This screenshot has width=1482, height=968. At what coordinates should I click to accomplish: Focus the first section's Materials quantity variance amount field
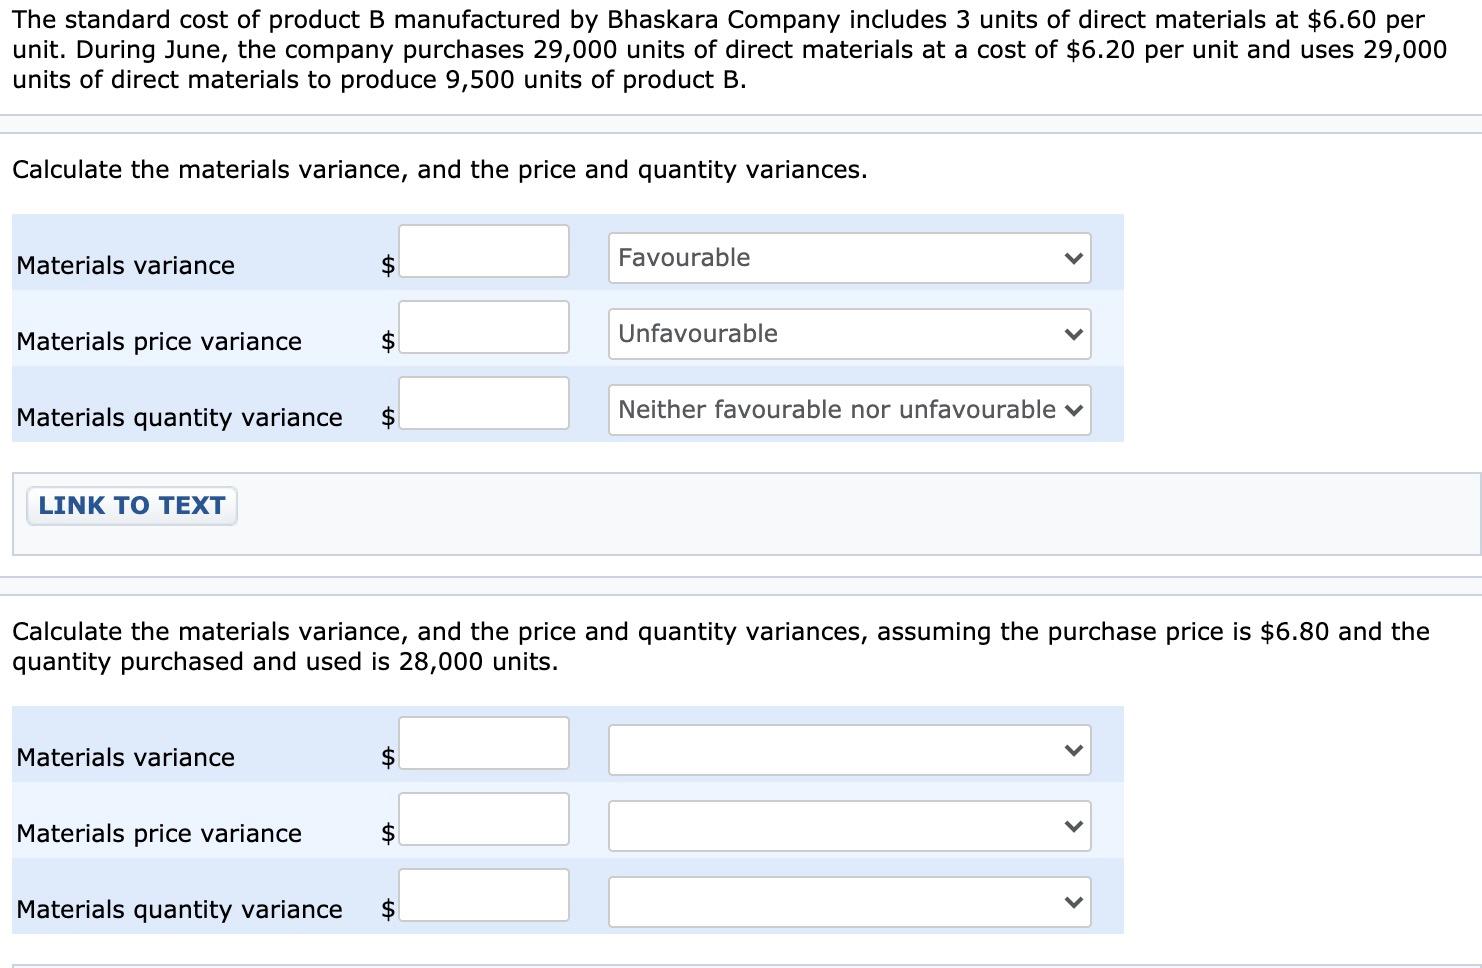484,403
